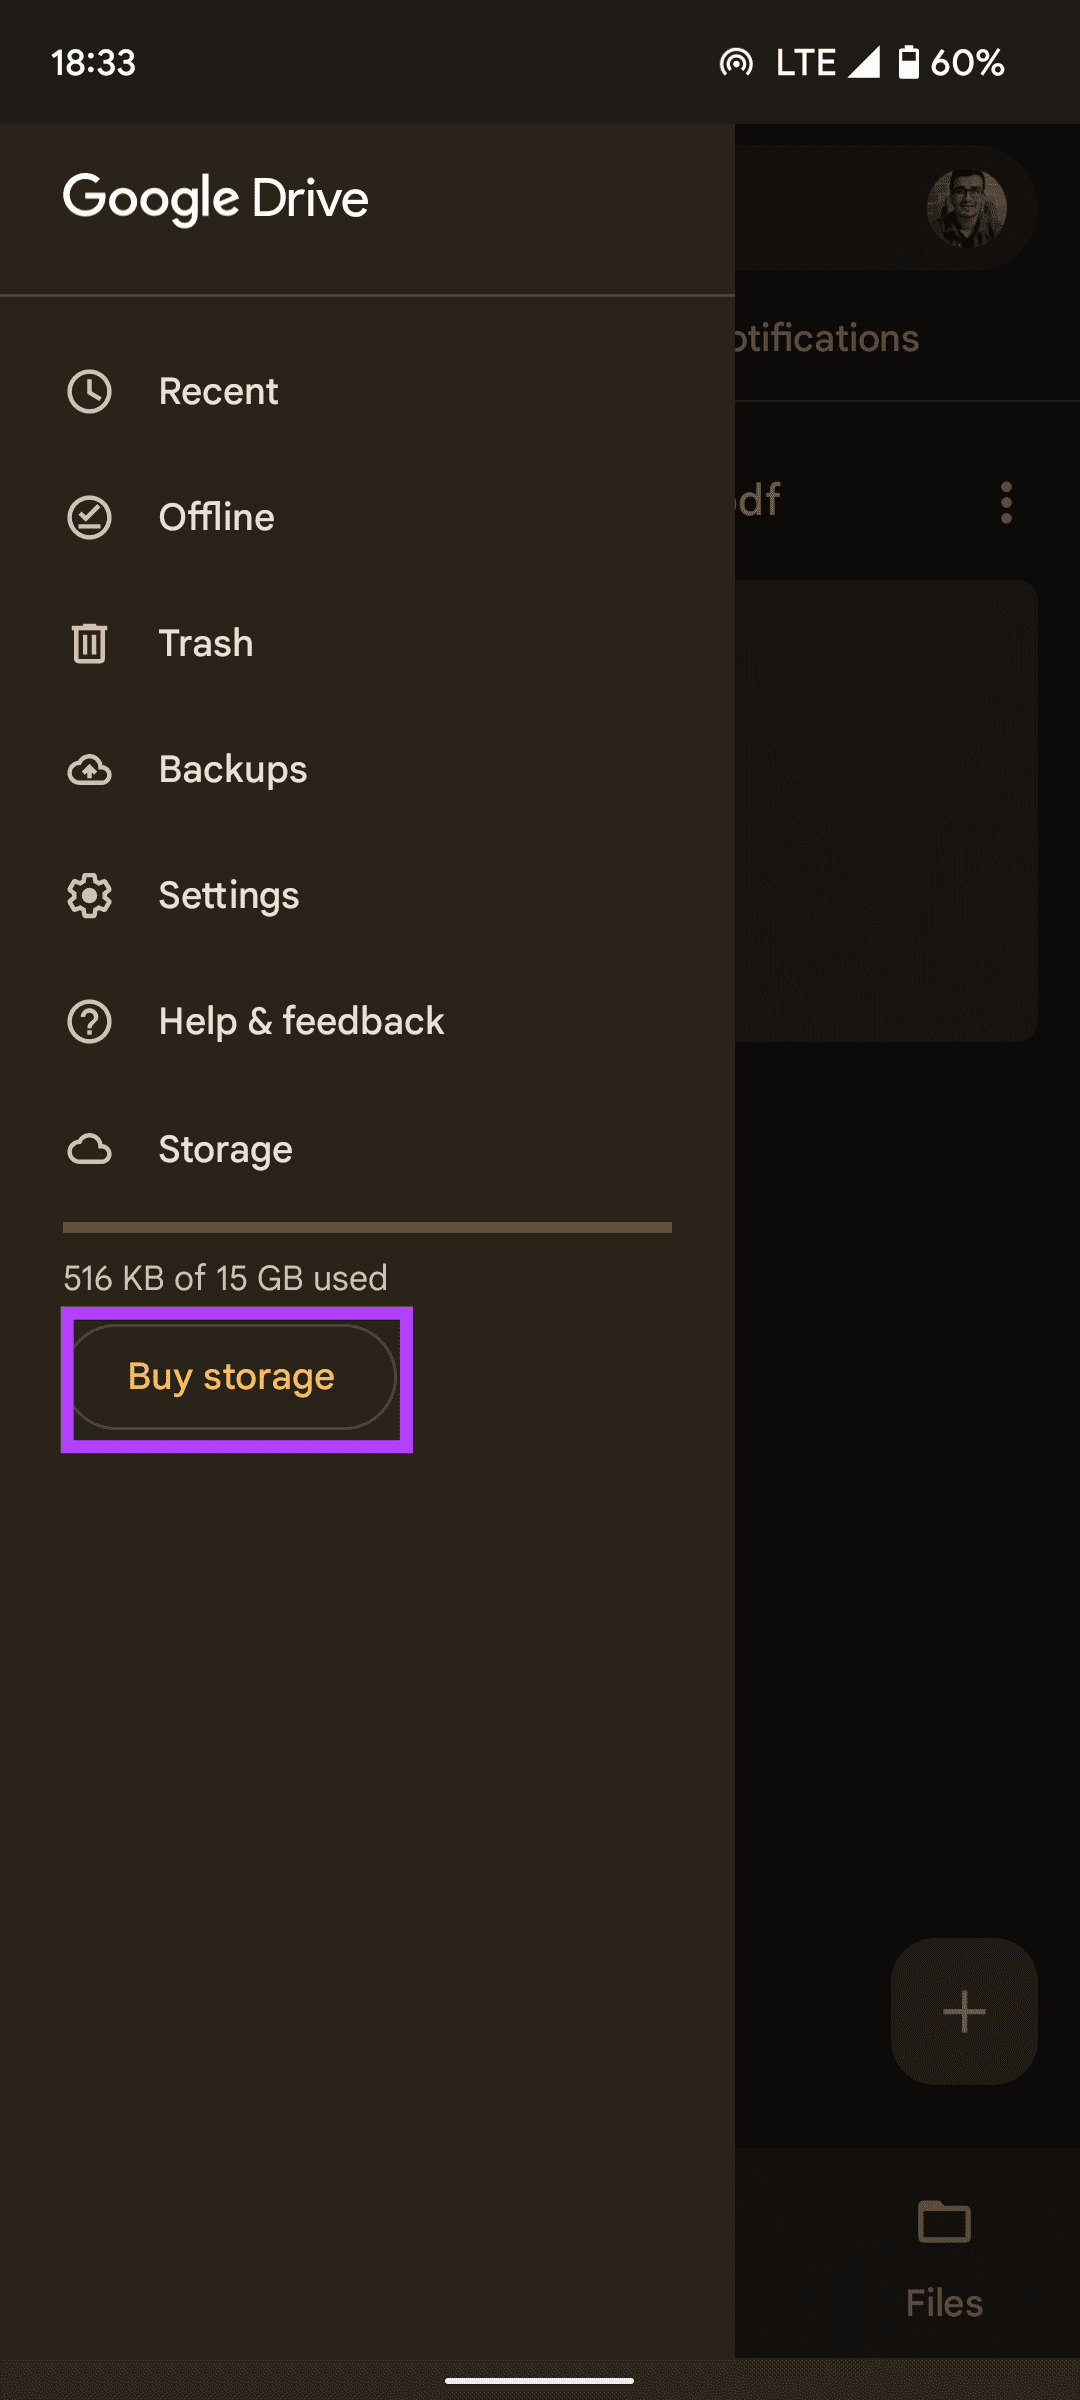Tap the Trash bin icon
The width and height of the screenshot is (1080, 2400).
click(x=89, y=643)
